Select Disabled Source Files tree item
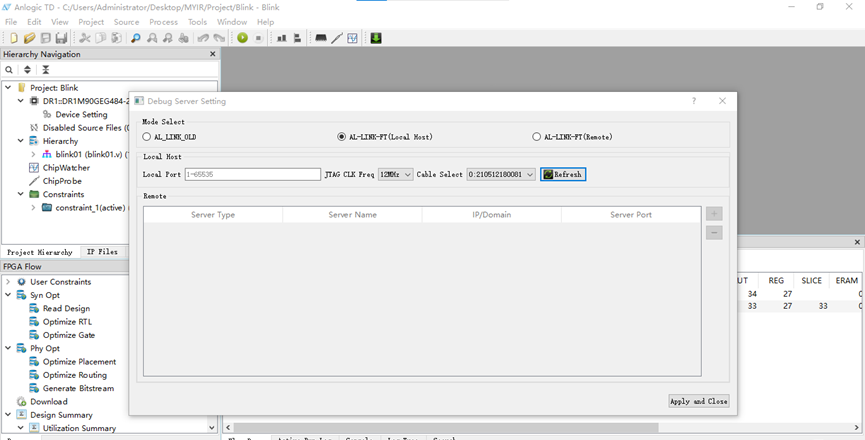The width and height of the screenshot is (865, 440). point(86,128)
